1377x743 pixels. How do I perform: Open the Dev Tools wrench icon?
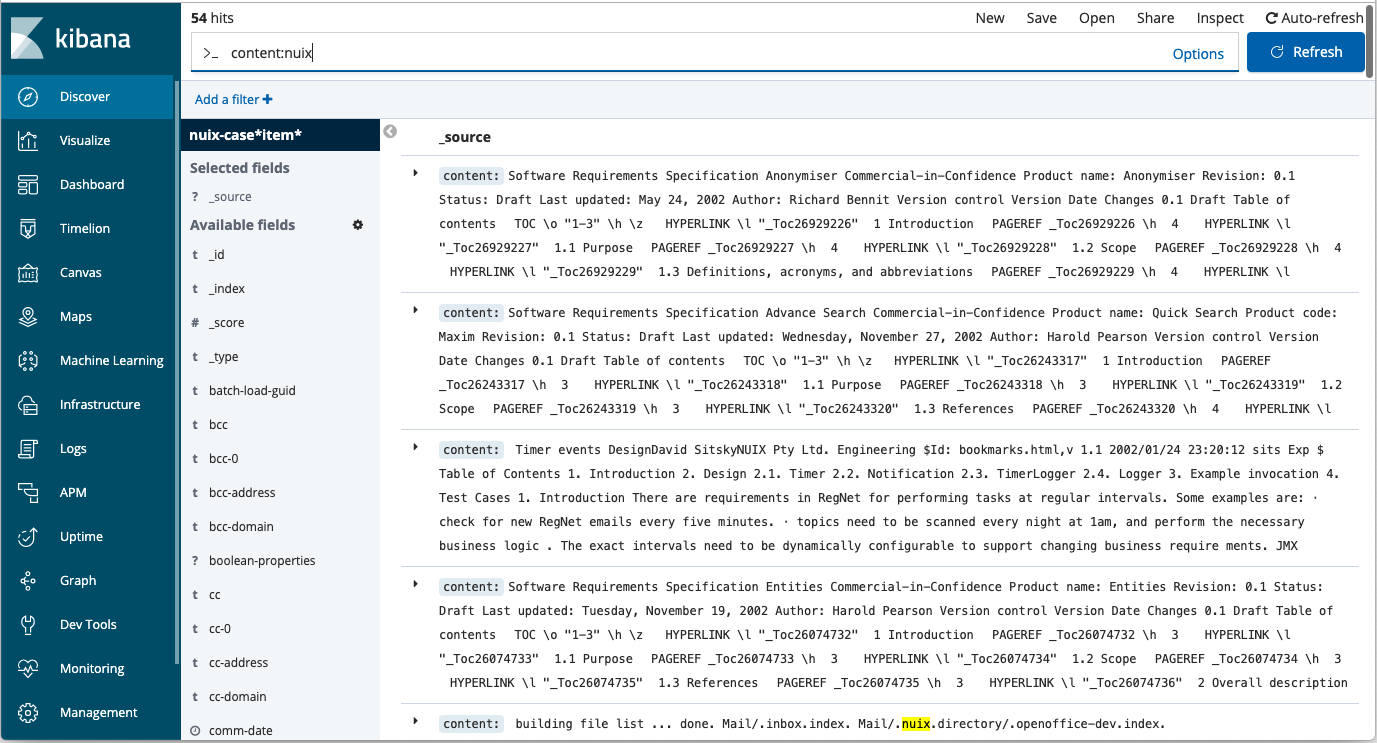(28, 625)
